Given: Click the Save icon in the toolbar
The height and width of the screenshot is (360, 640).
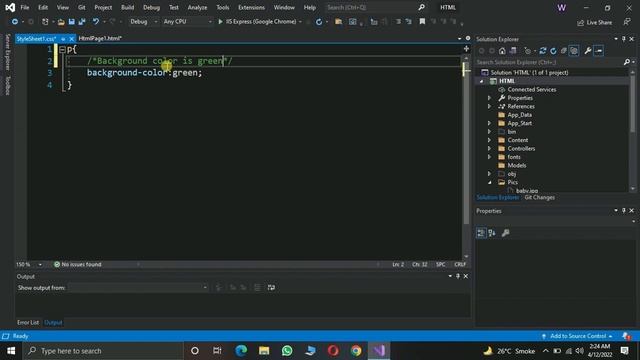Looking at the screenshot, I should 71,22.
